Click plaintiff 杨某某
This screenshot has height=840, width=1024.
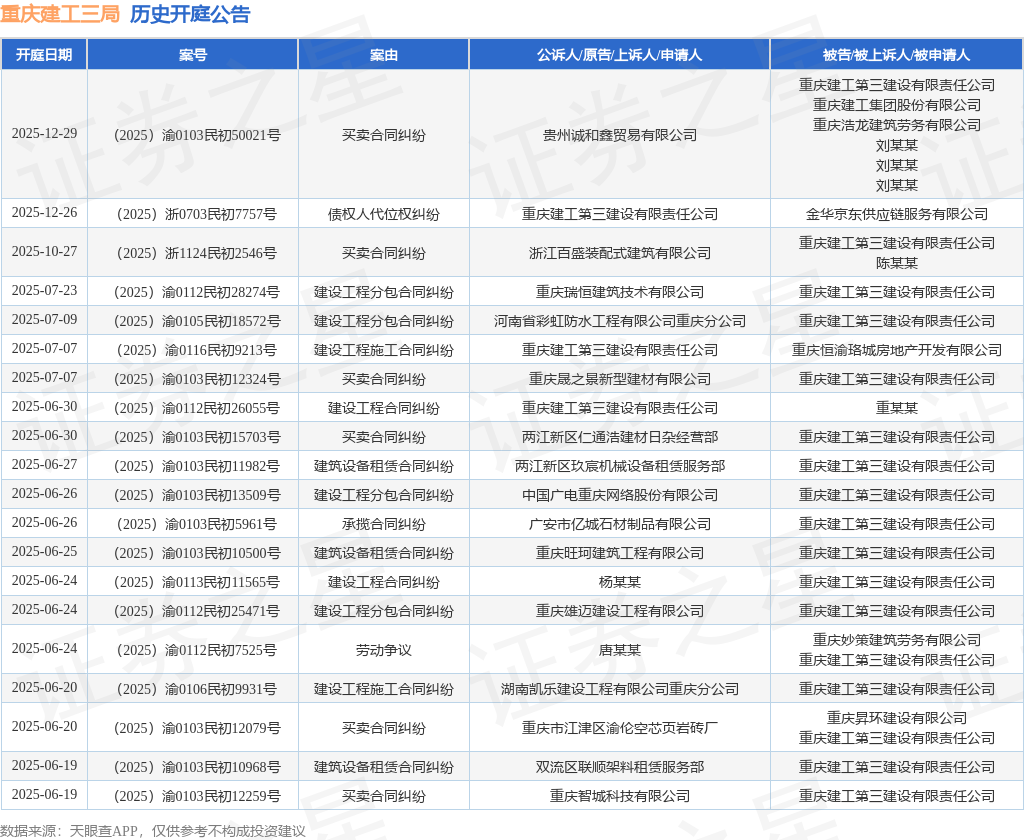click(x=619, y=582)
